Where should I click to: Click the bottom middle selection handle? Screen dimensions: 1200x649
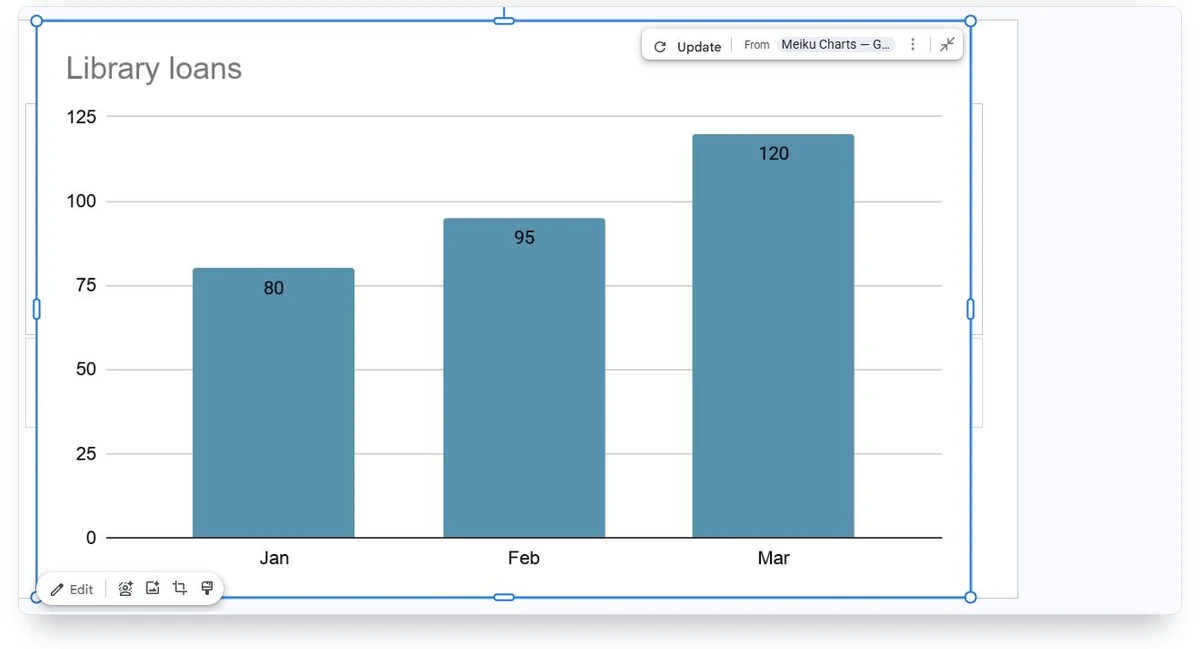504,597
